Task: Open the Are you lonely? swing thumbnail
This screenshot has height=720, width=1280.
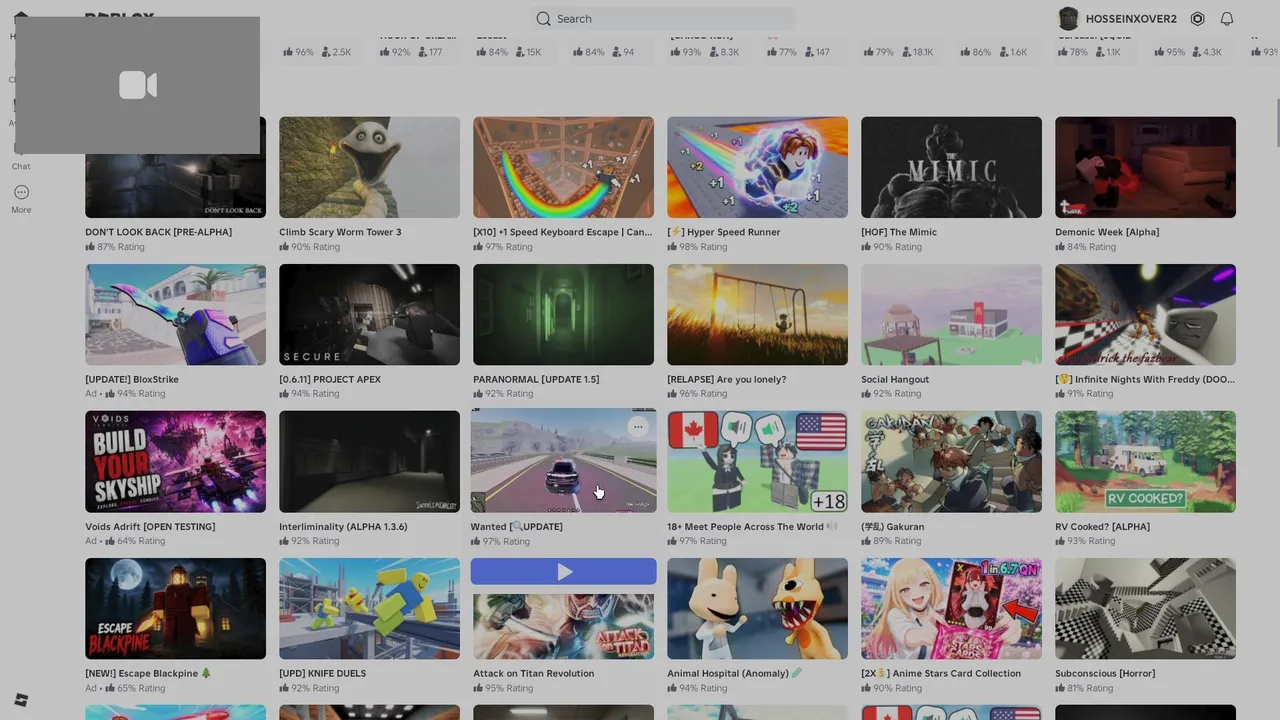Action: 757,314
